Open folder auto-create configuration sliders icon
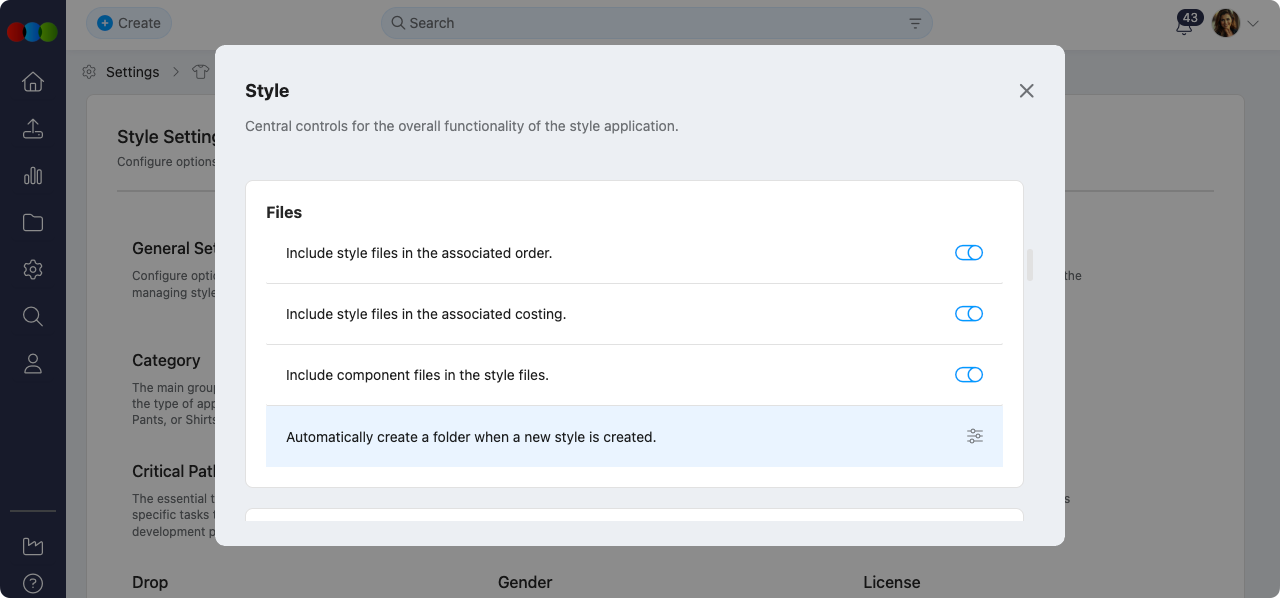Viewport: 1280px width, 598px height. 975,436
